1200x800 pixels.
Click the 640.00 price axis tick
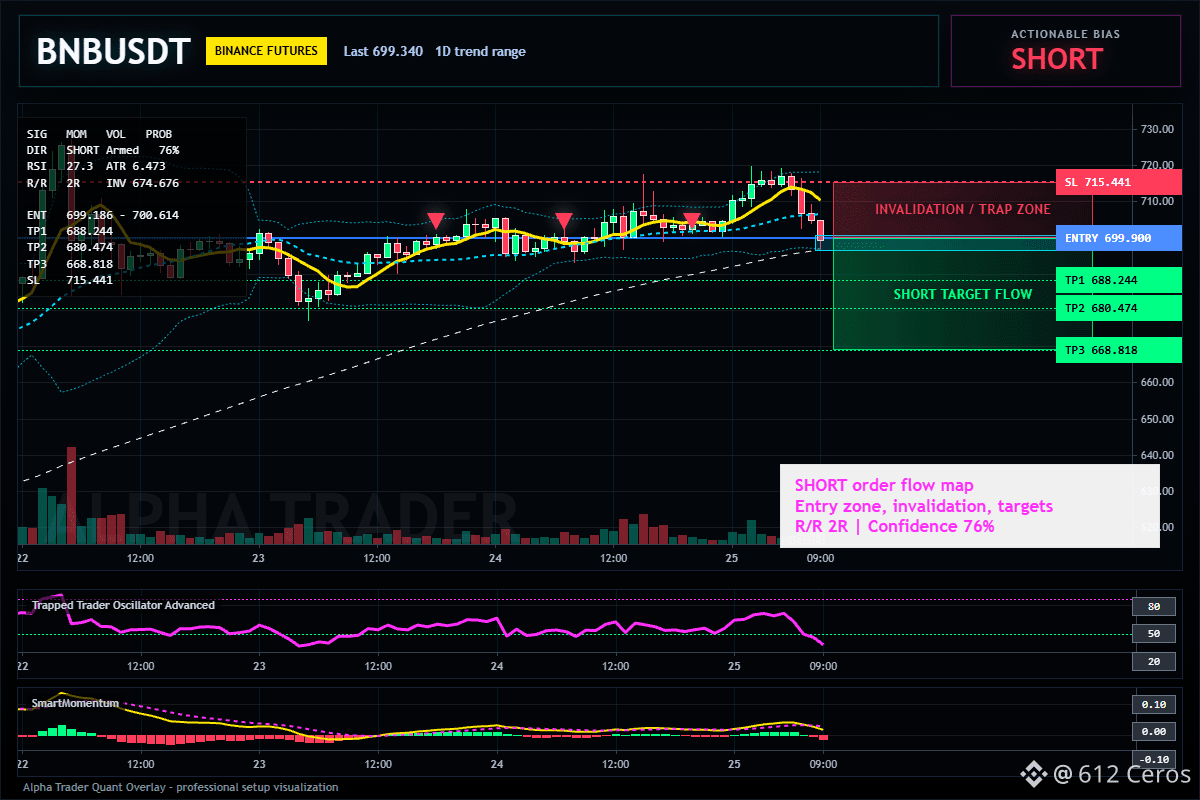coord(1155,454)
